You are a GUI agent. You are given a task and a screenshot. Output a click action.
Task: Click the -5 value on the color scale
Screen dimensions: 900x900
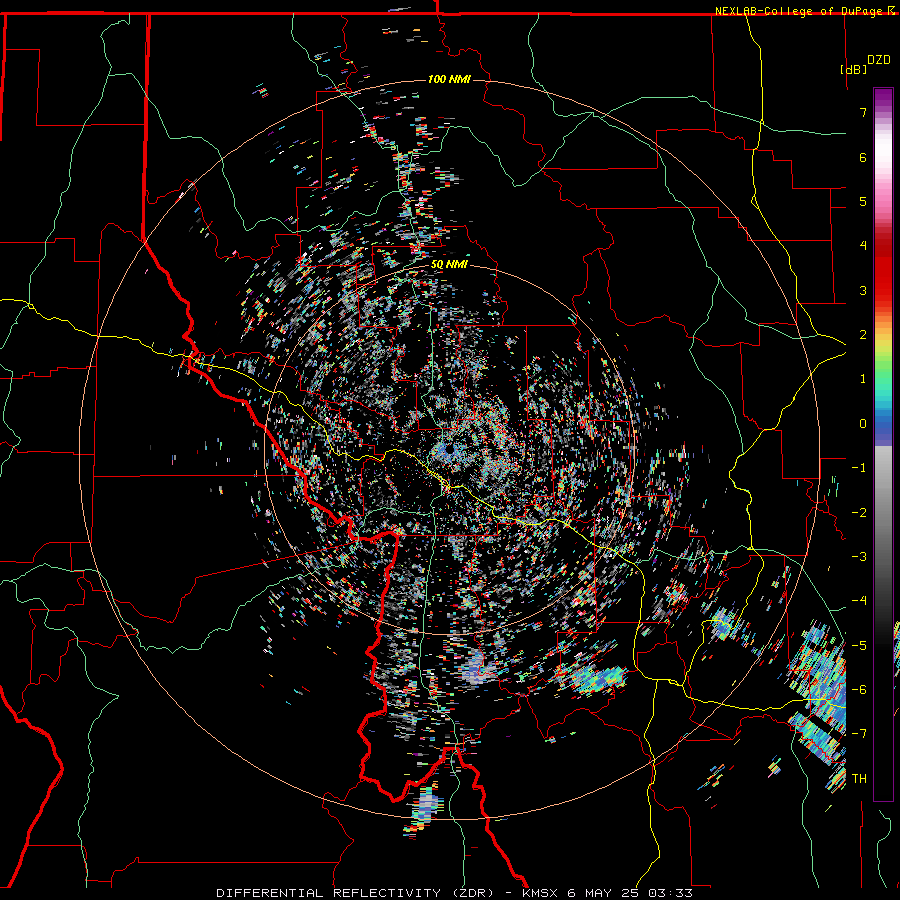859,646
